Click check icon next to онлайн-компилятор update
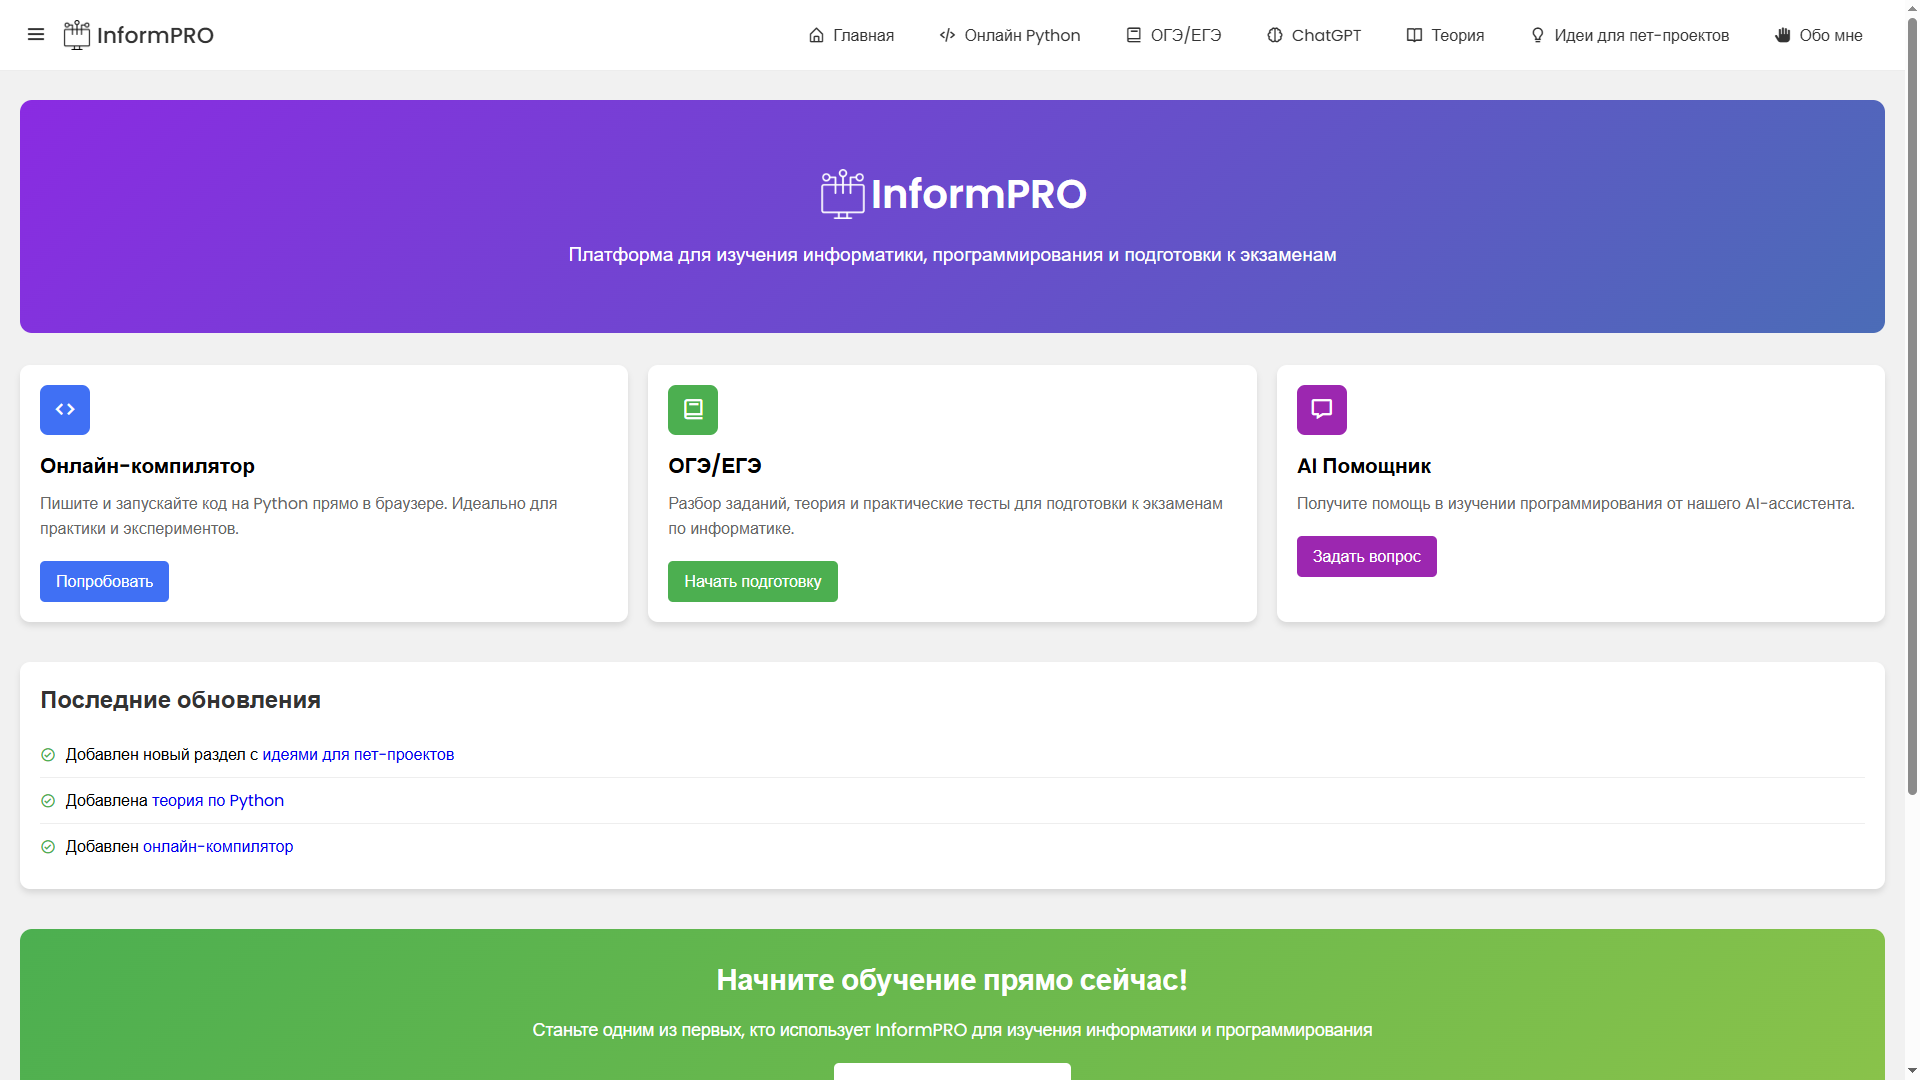 pos(48,847)
